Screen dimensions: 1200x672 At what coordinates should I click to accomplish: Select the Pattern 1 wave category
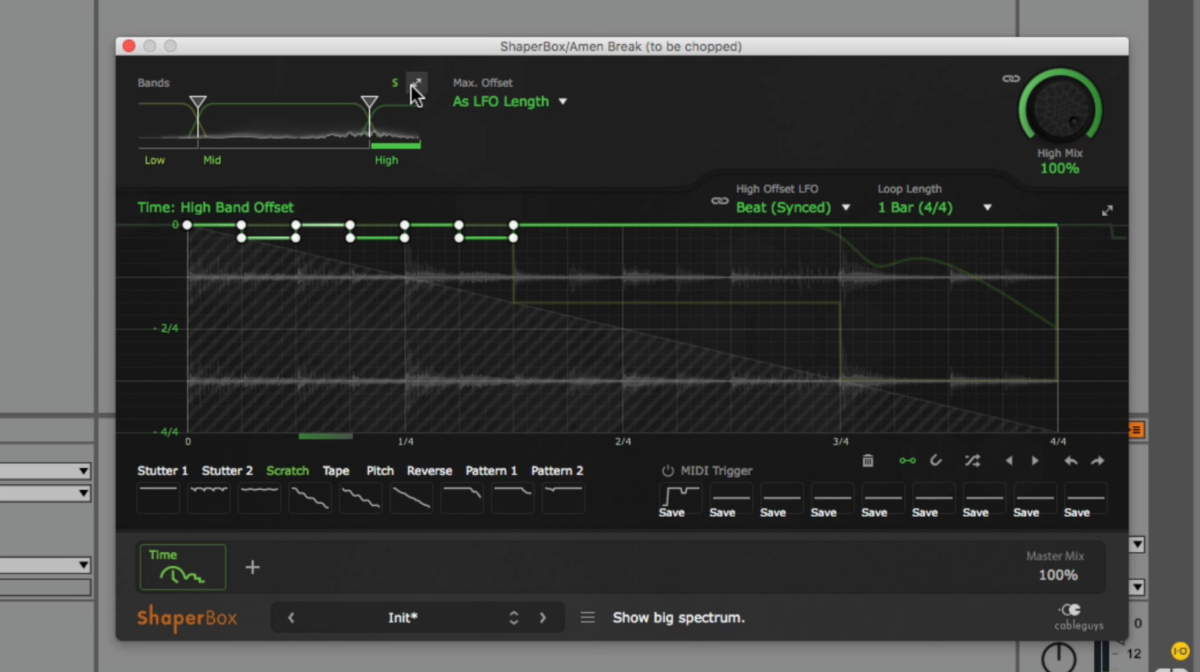[x=492, y=470]
